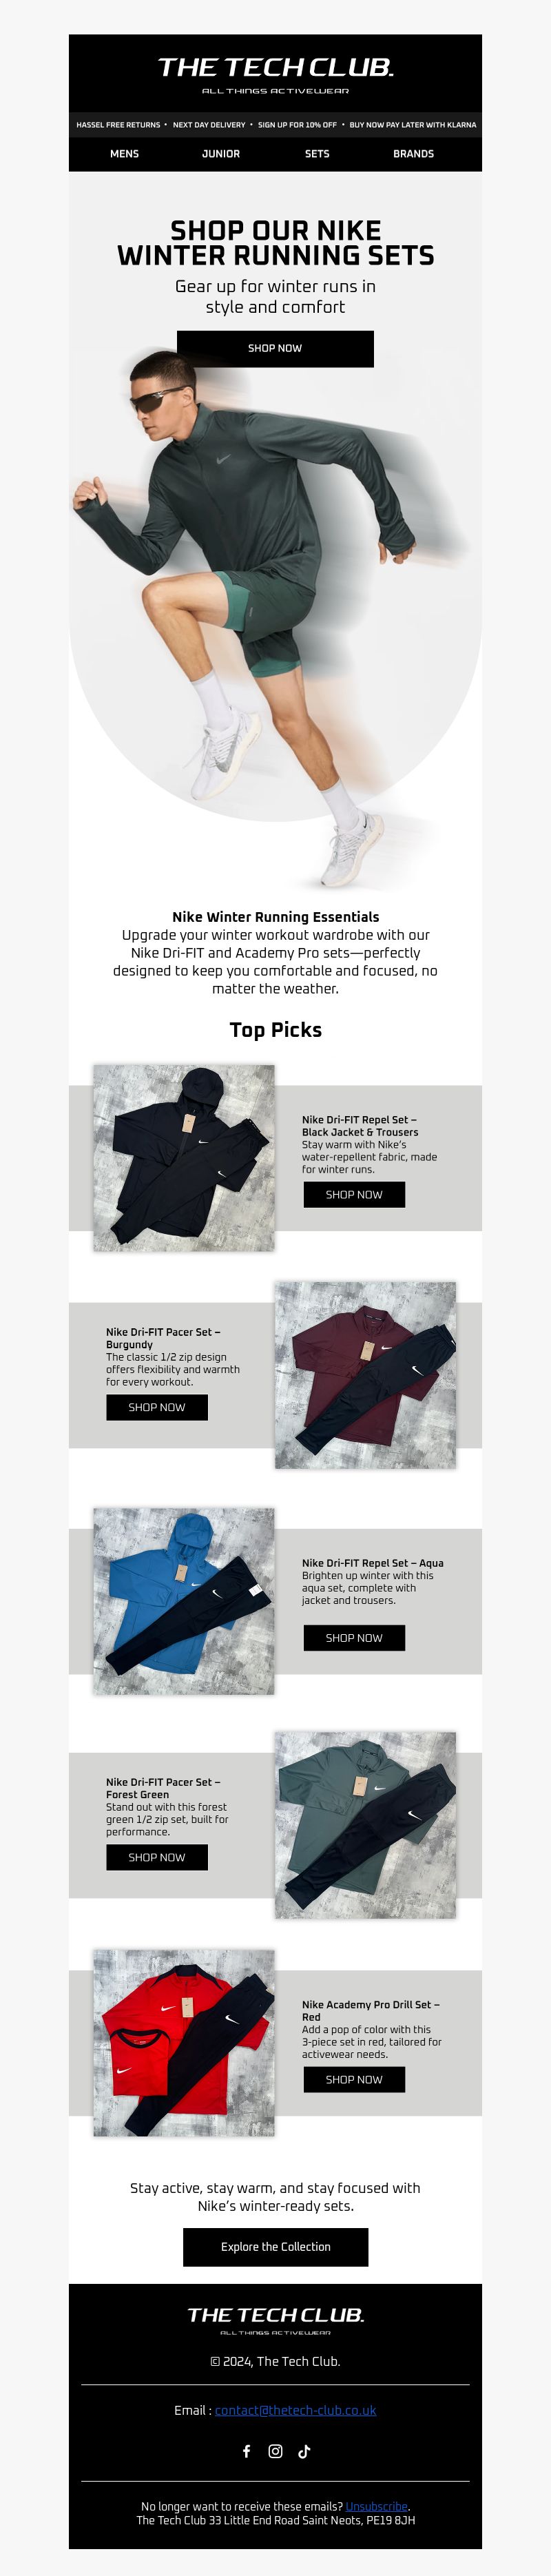Open the JUNIOR navigation item
Image resolution: width=551 pixels, height=2576 pixels.
click(221, 154)
